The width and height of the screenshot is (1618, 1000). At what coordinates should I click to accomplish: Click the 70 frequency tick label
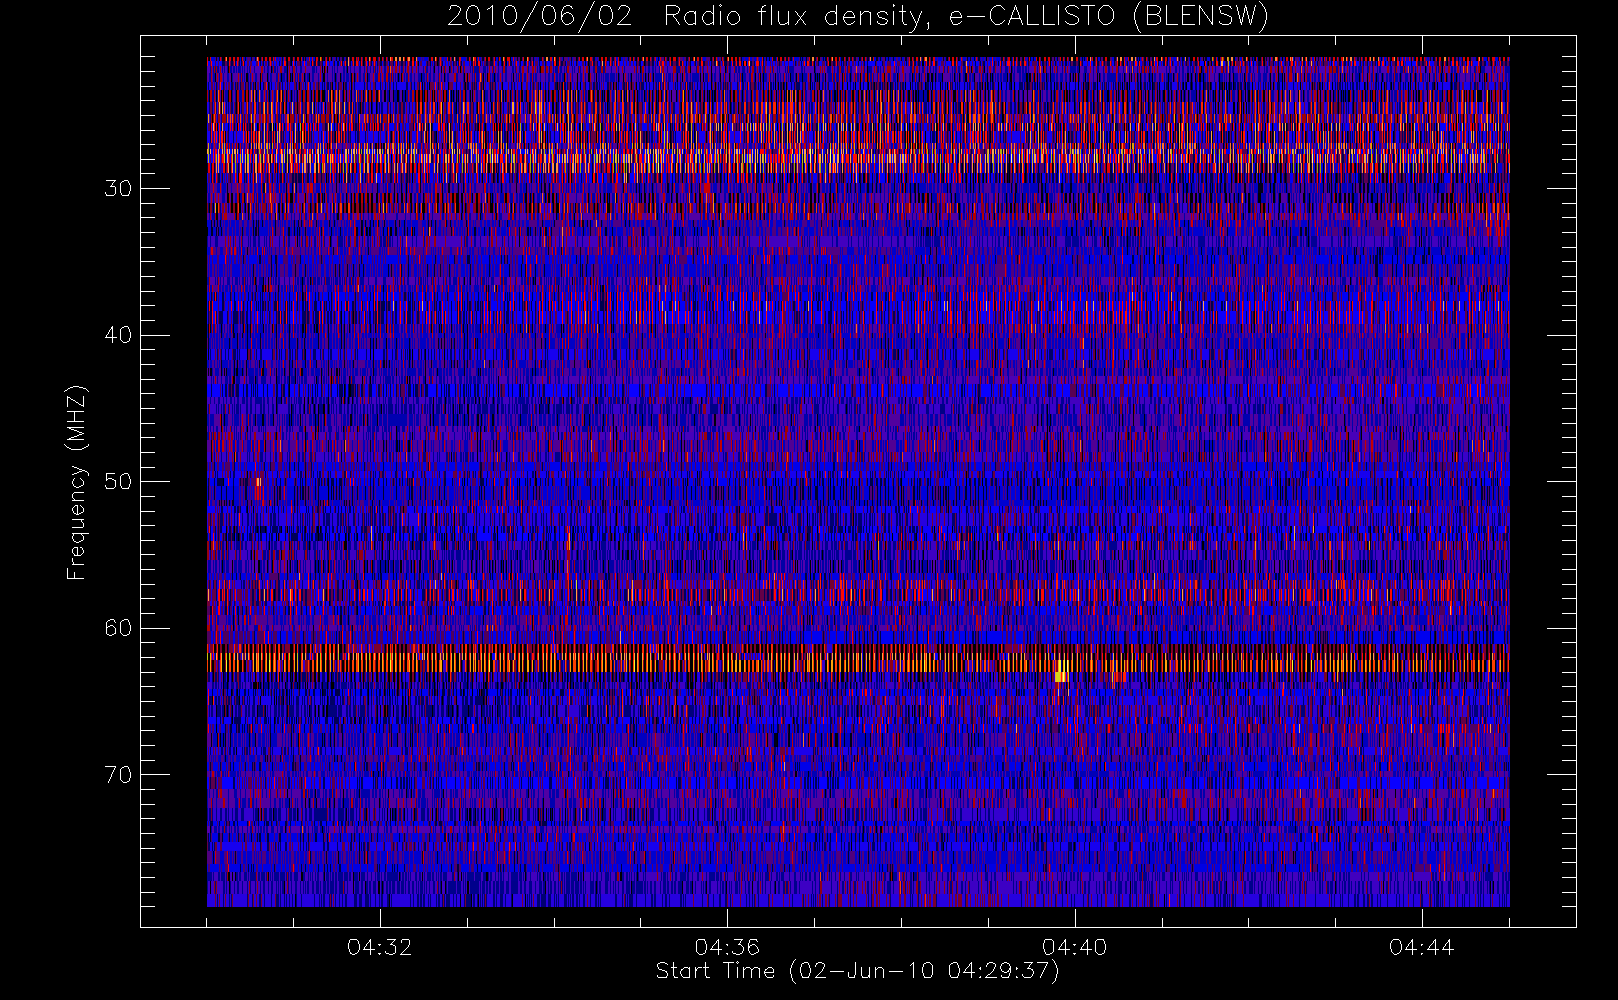click(118, 775)
